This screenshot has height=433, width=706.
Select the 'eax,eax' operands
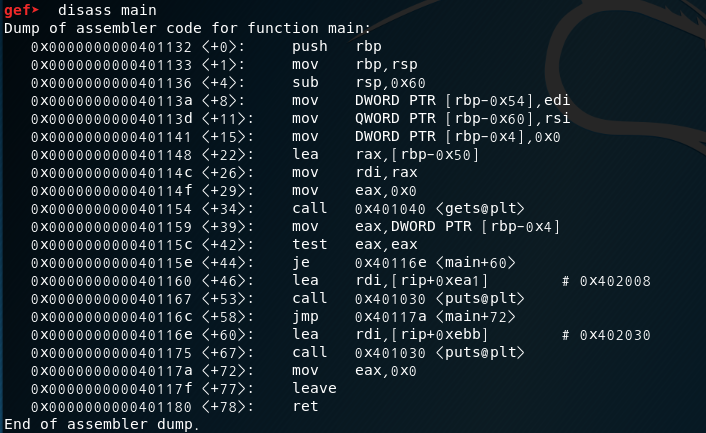[x=386, y=245]
